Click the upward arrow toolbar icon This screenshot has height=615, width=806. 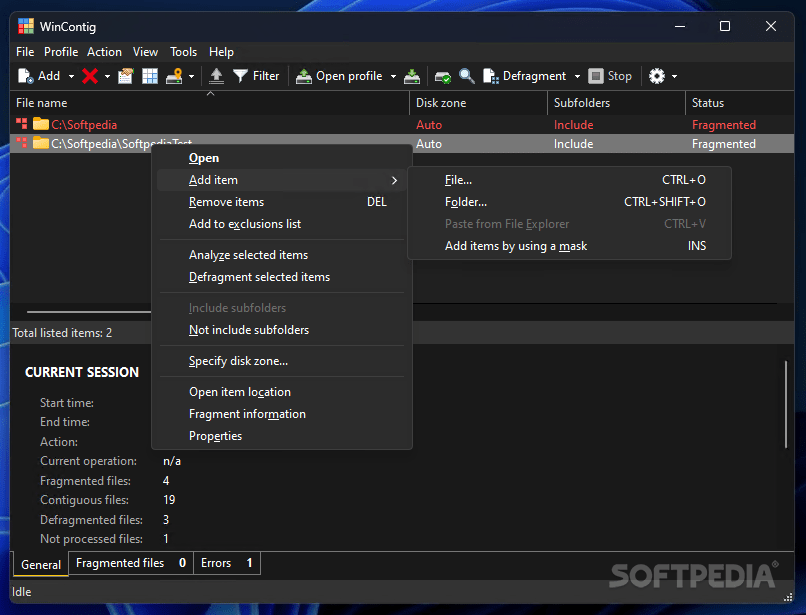[x=216, y=76]
